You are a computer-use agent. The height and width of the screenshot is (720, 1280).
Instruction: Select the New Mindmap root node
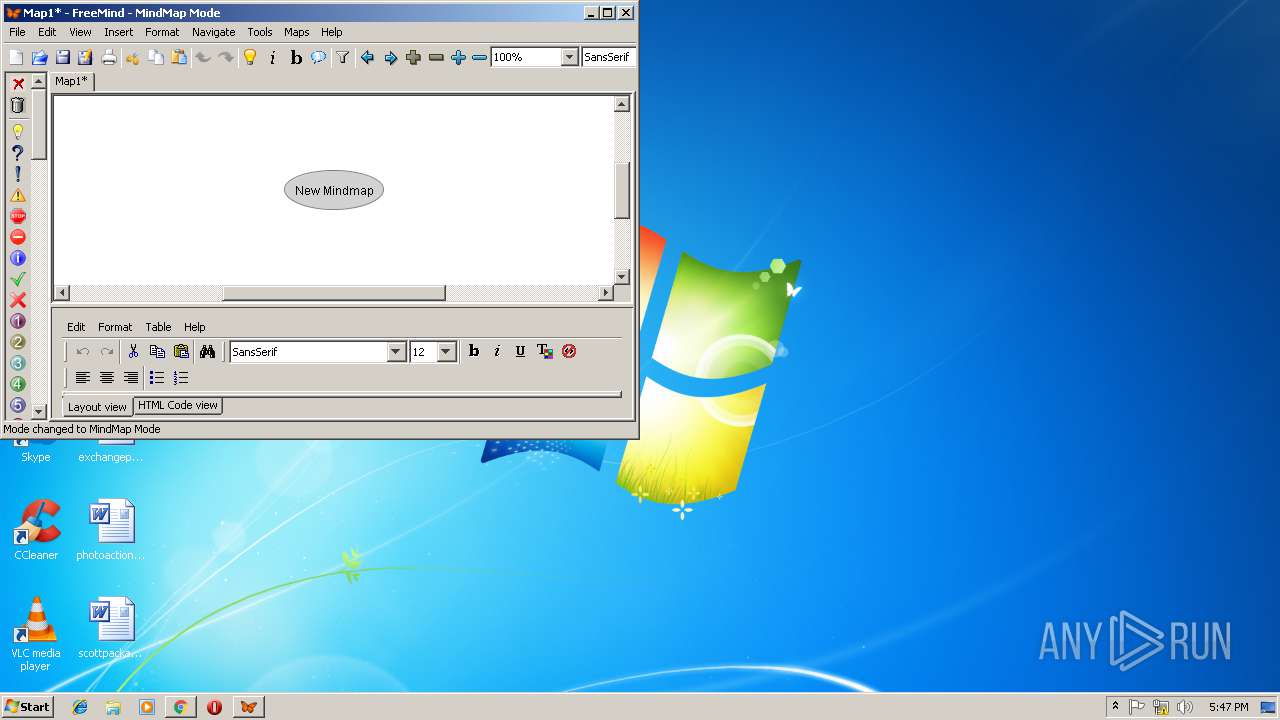click(x=334, y=190)
